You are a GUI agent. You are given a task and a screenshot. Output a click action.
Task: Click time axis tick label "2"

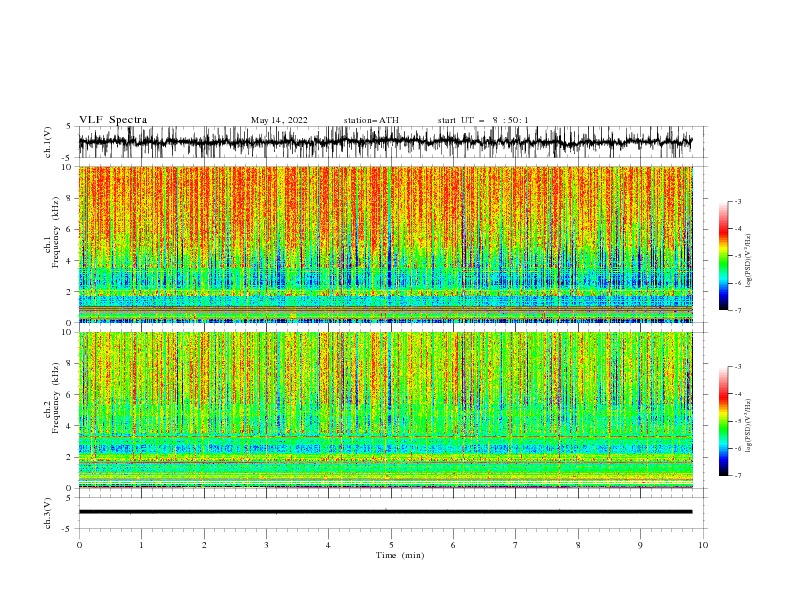pyautogui.click(x=204, y=545)
